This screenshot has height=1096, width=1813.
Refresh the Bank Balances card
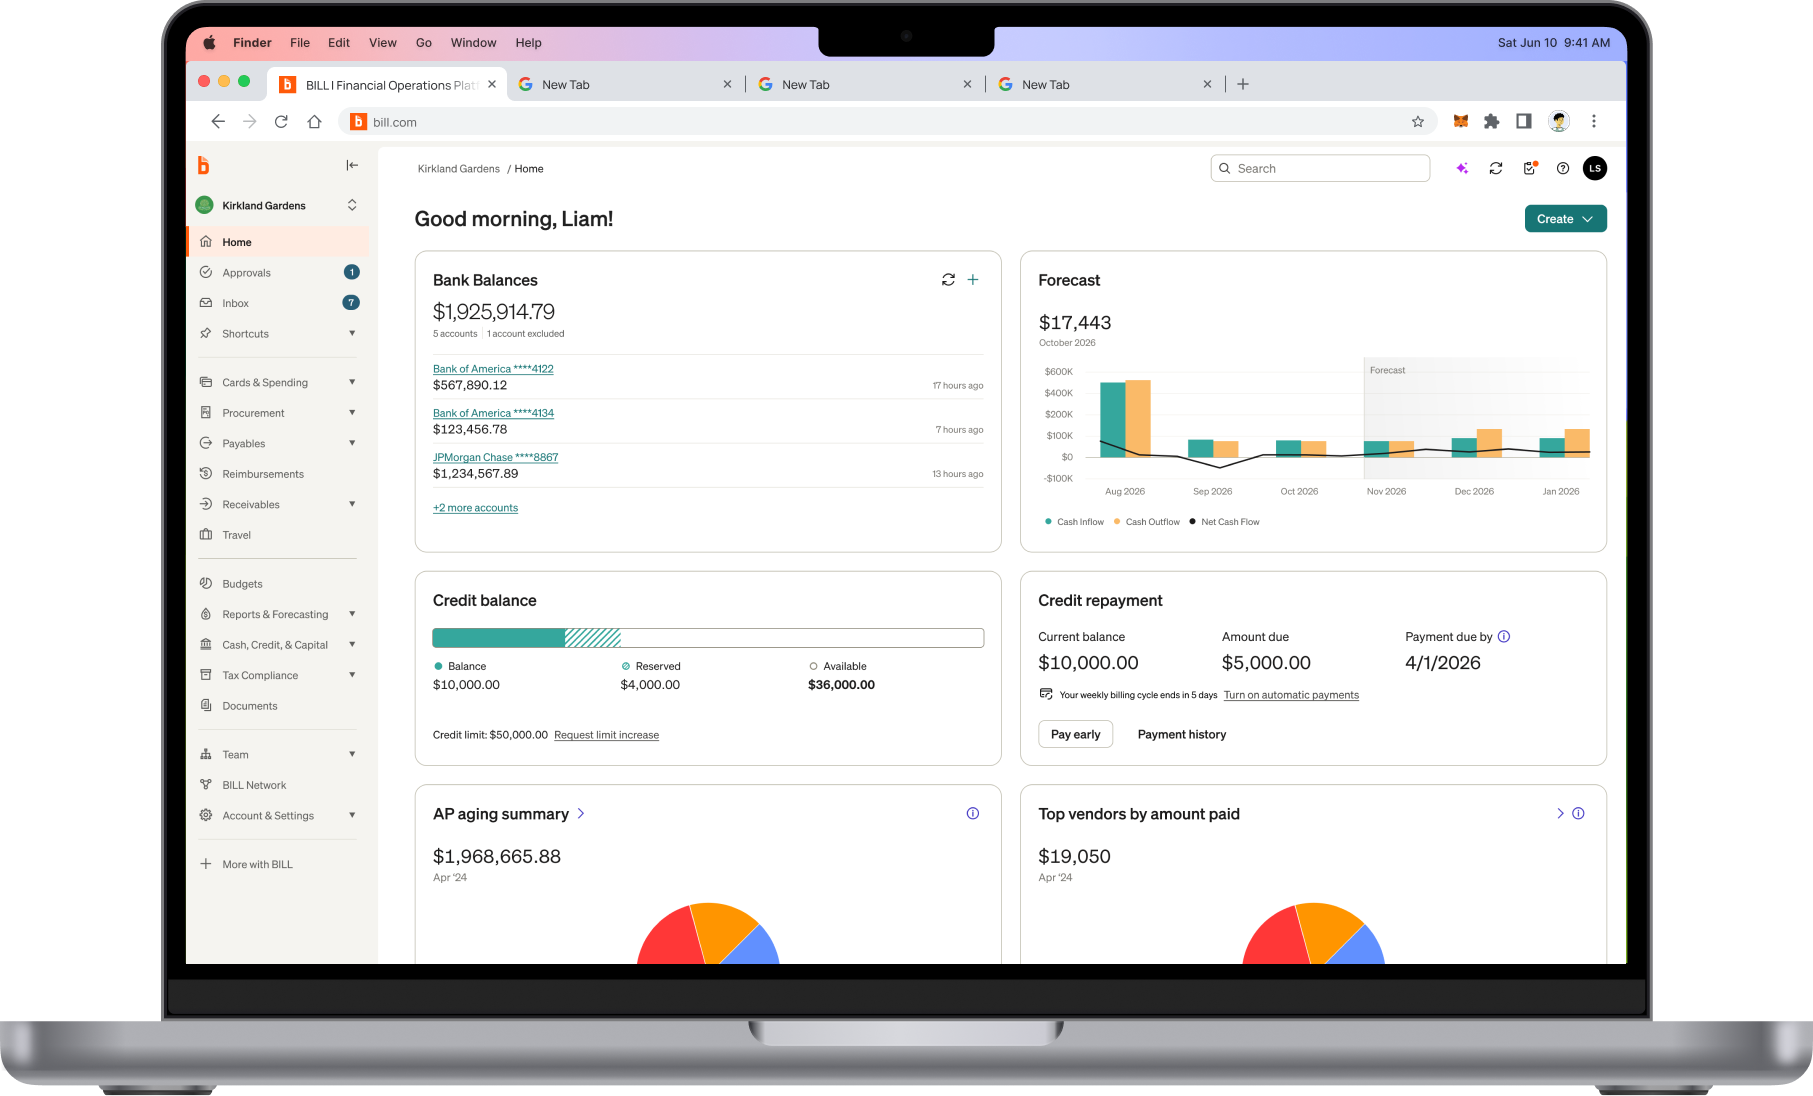click(x=948, y=279)
